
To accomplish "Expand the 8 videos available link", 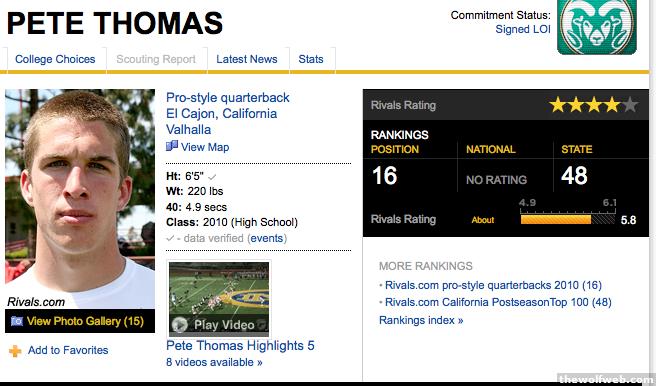I will pyautogui.click(x=214, y=362).
